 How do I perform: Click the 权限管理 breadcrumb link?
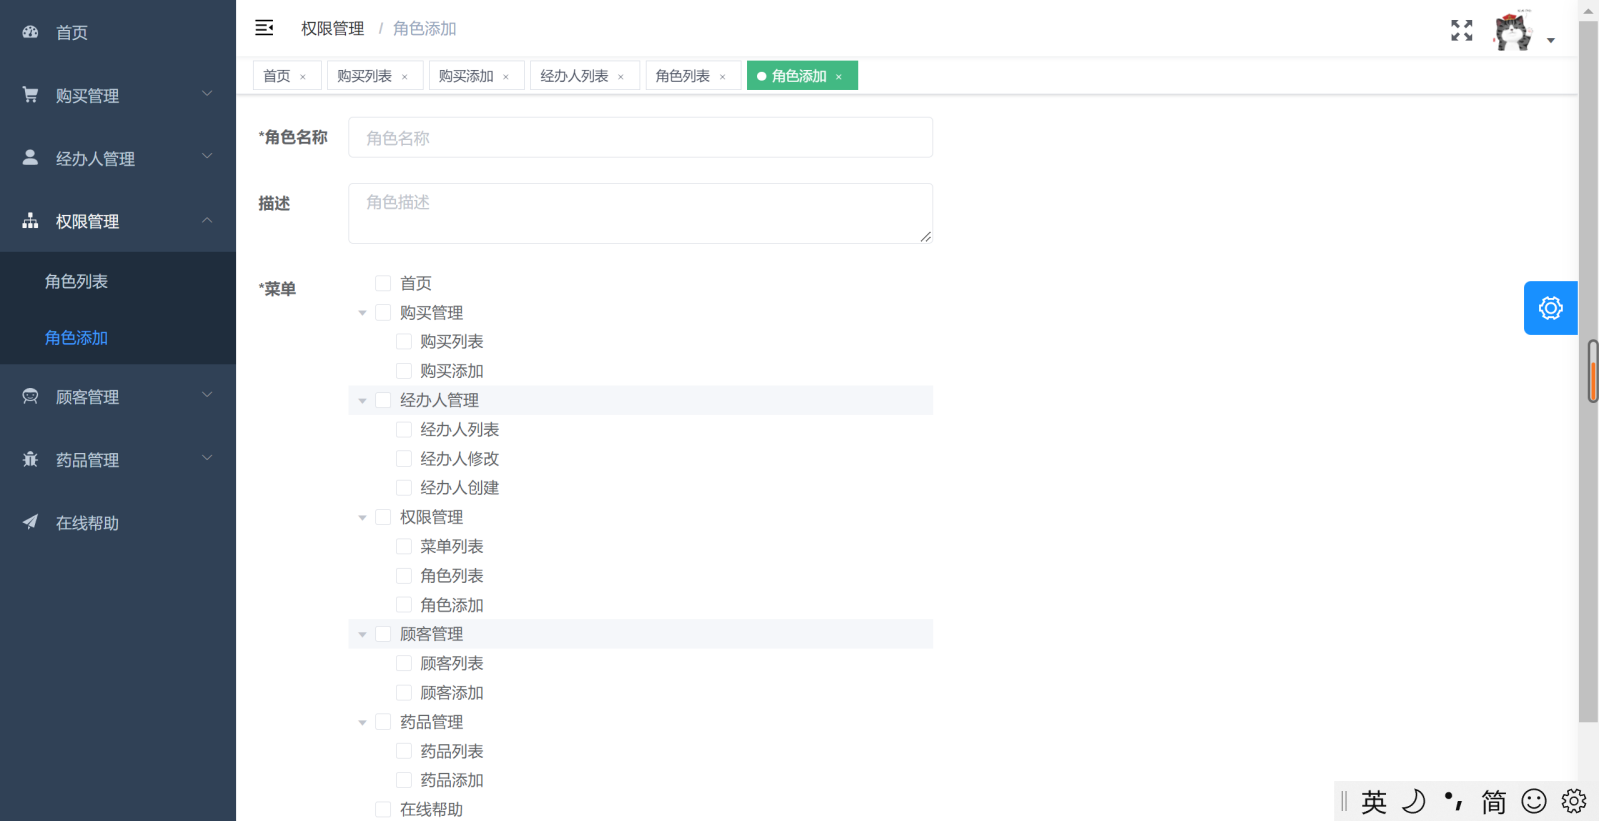point(333,29)
